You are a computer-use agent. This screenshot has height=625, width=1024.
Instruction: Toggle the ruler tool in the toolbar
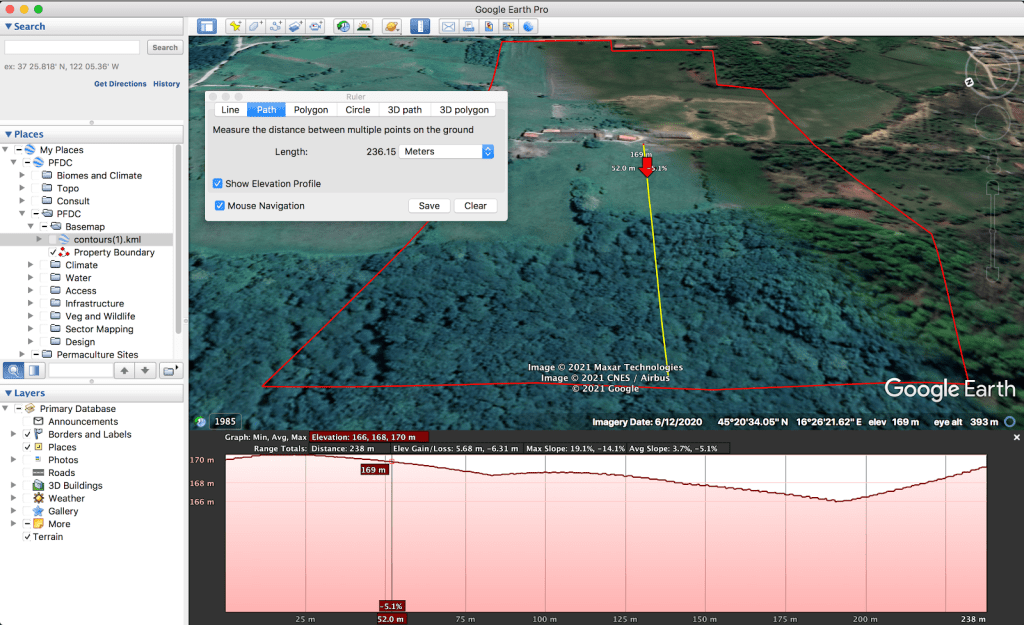click(420, 26)
